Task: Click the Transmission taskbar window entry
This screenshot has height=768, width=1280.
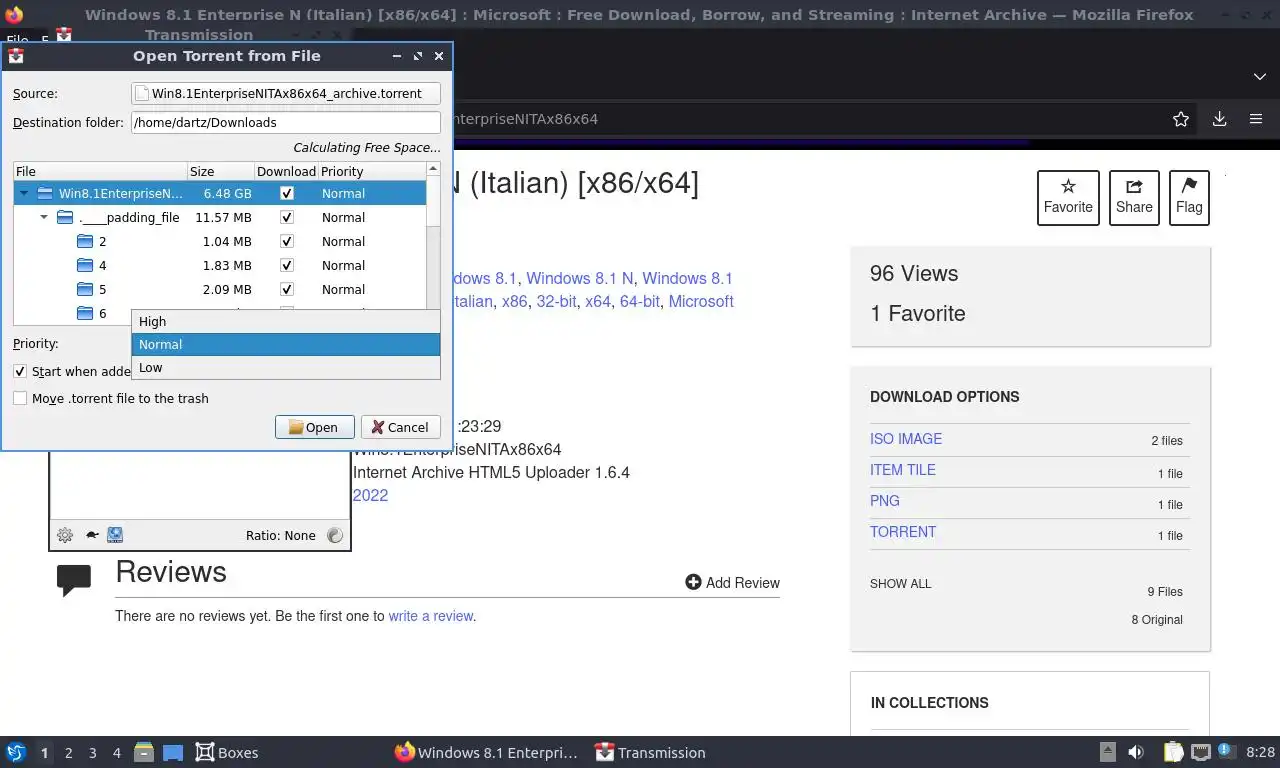Action: (650, 752)
